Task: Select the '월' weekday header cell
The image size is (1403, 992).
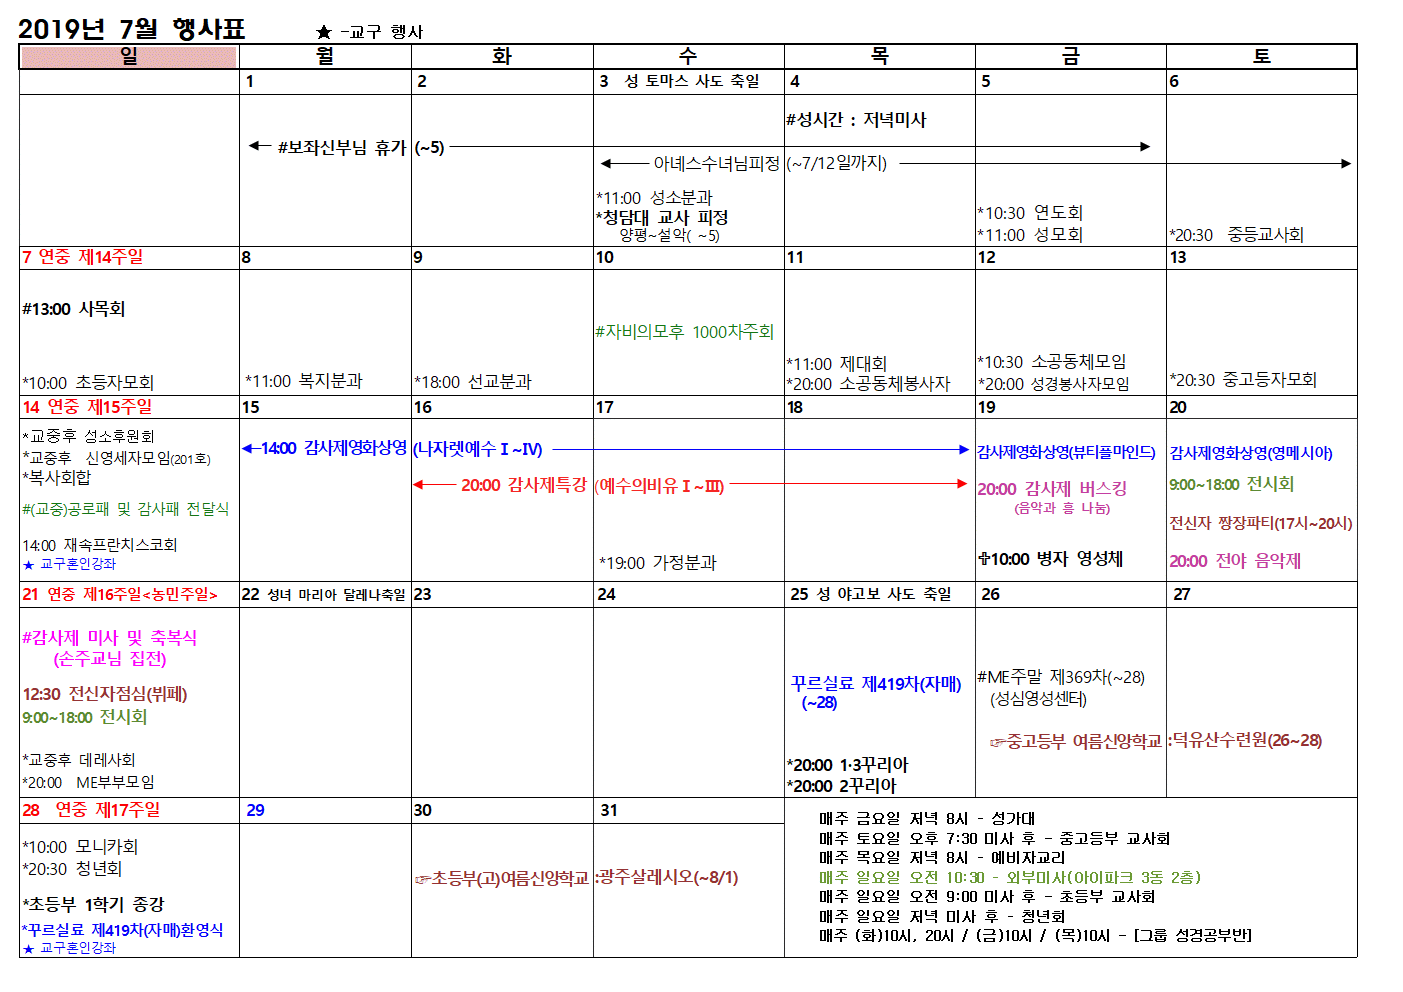Action: point(325,56)
